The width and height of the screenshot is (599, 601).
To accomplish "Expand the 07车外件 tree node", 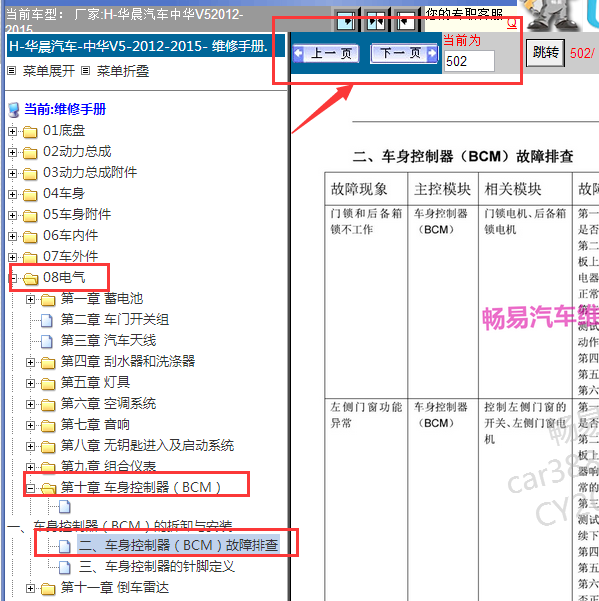I will [x=12, y=257].
